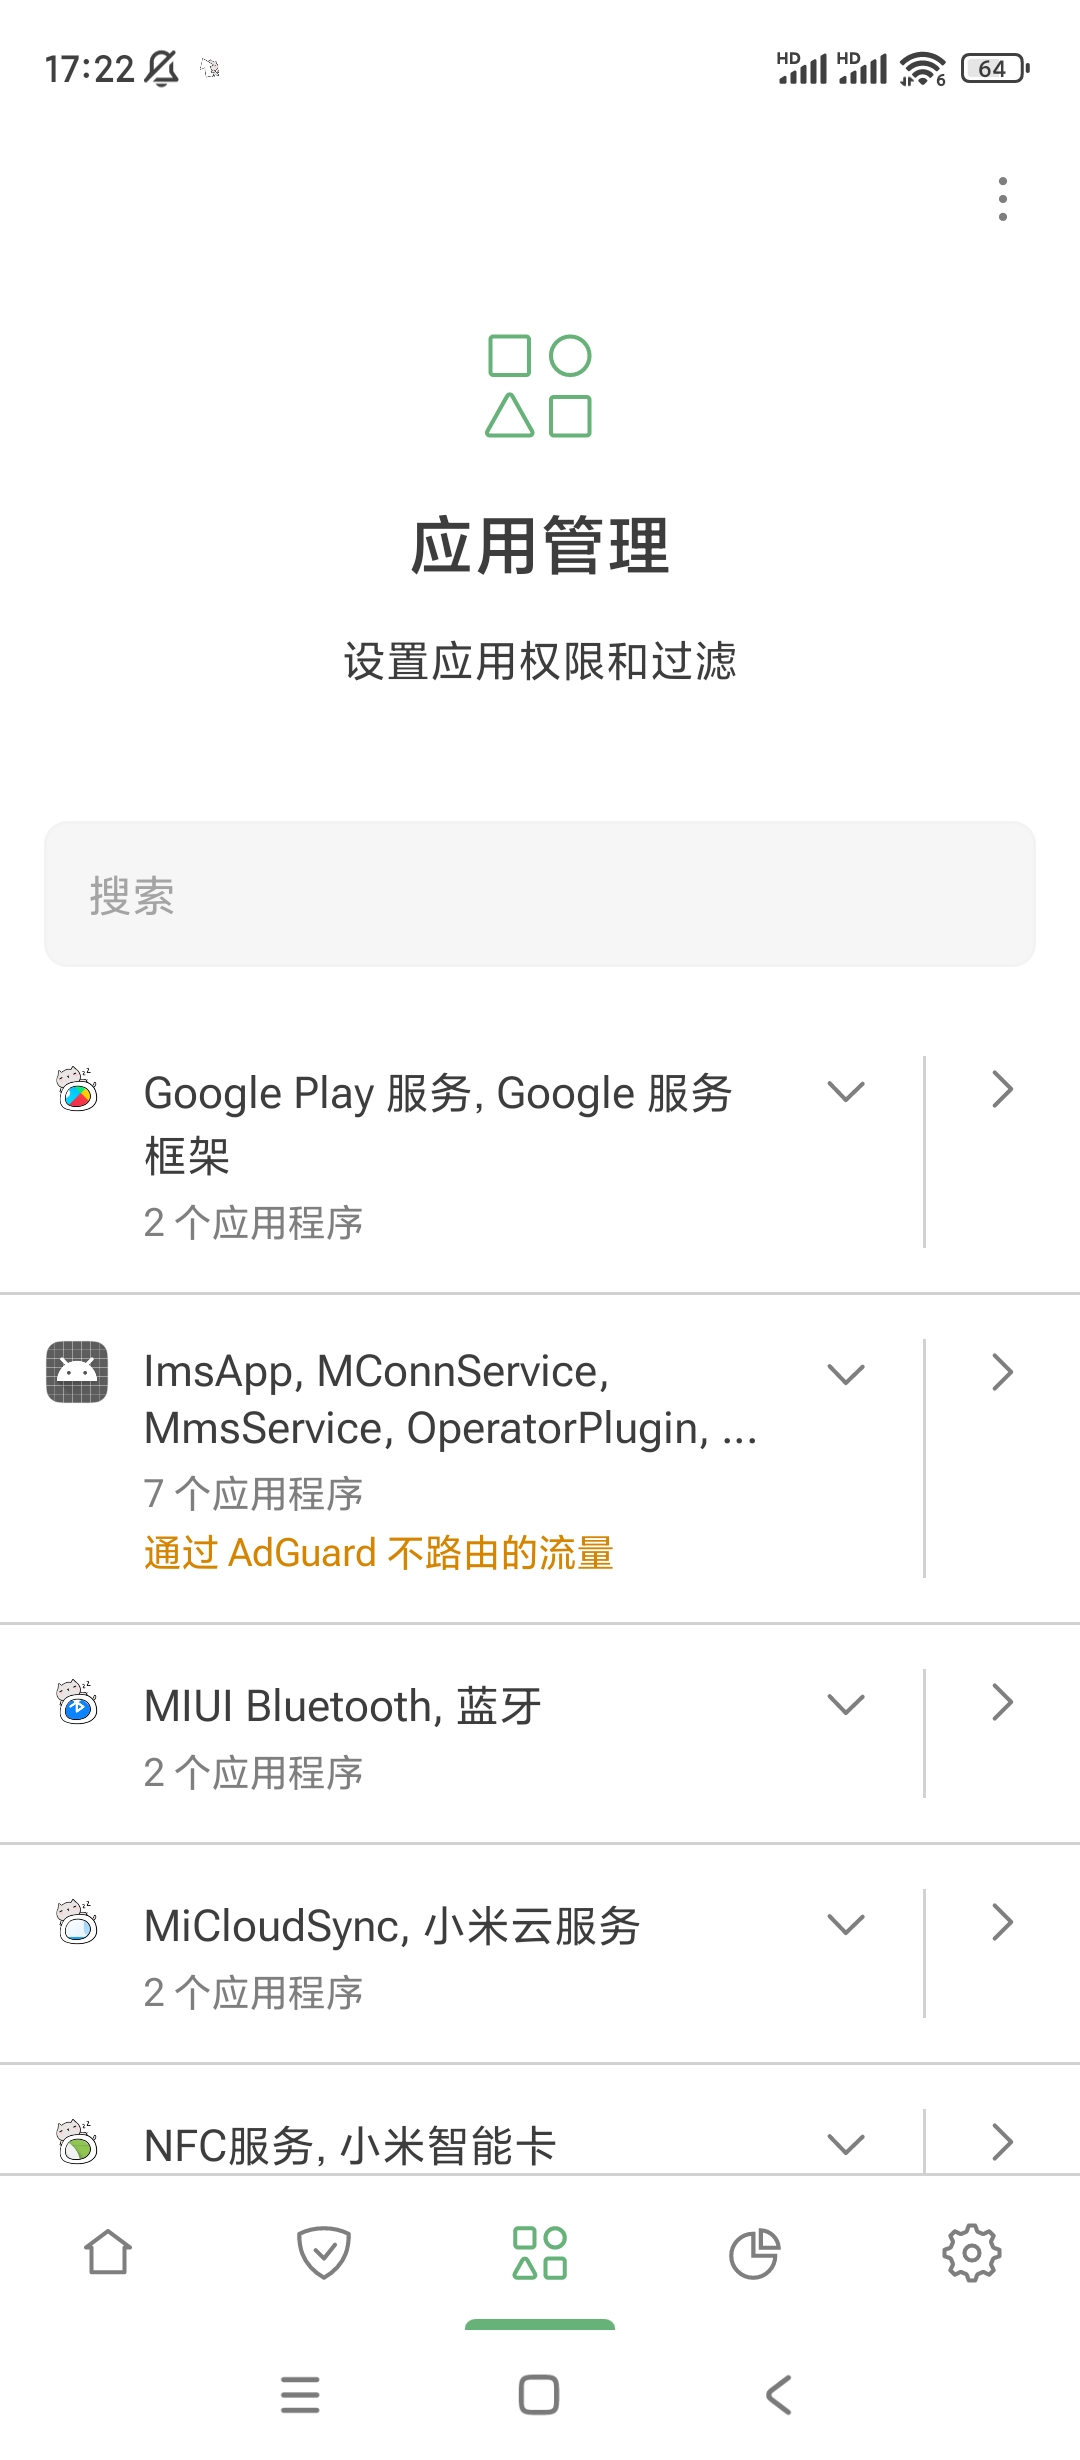Expand the MIUI Bluetooth group
1080x2460 pixels.
(846, 1704)
